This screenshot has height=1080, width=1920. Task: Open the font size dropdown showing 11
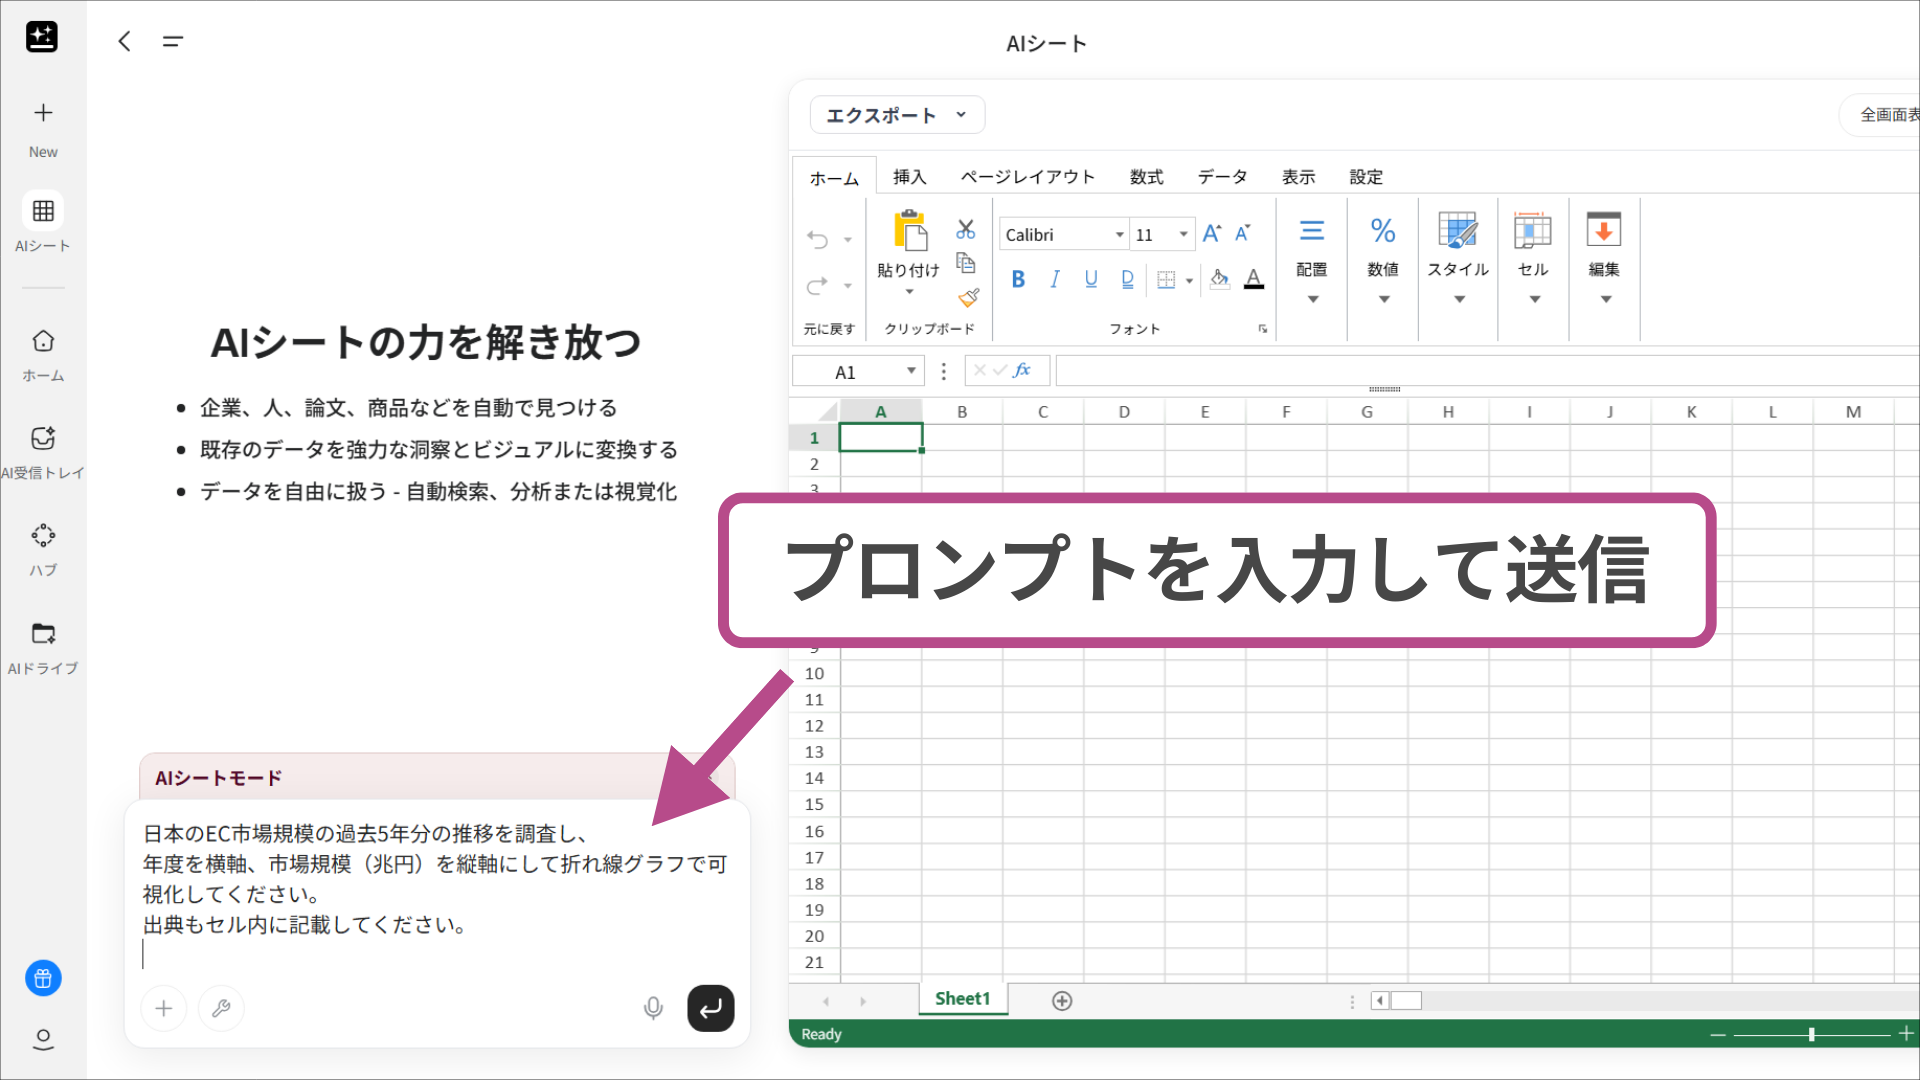pos(1182,234)
